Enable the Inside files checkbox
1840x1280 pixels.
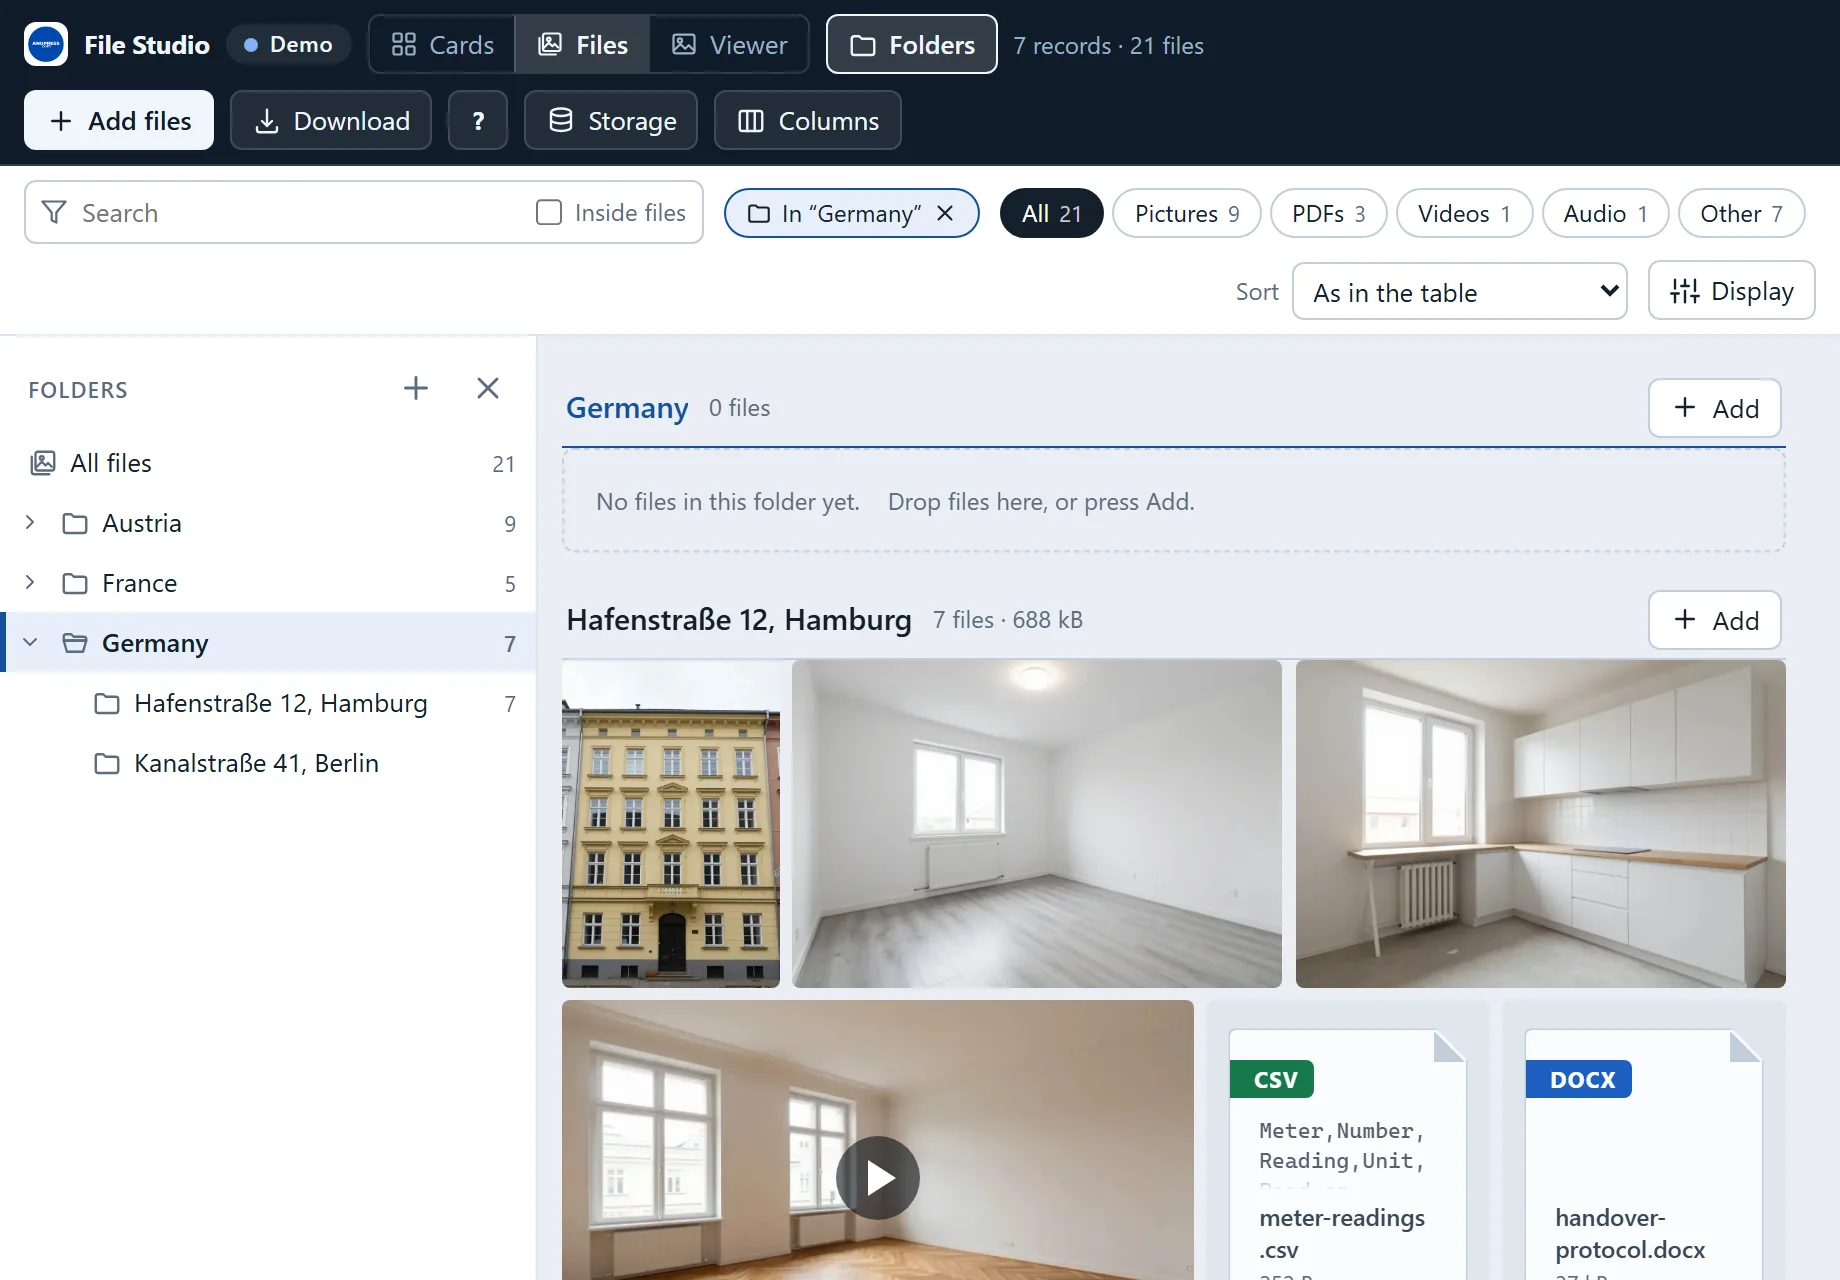point(549,212)
